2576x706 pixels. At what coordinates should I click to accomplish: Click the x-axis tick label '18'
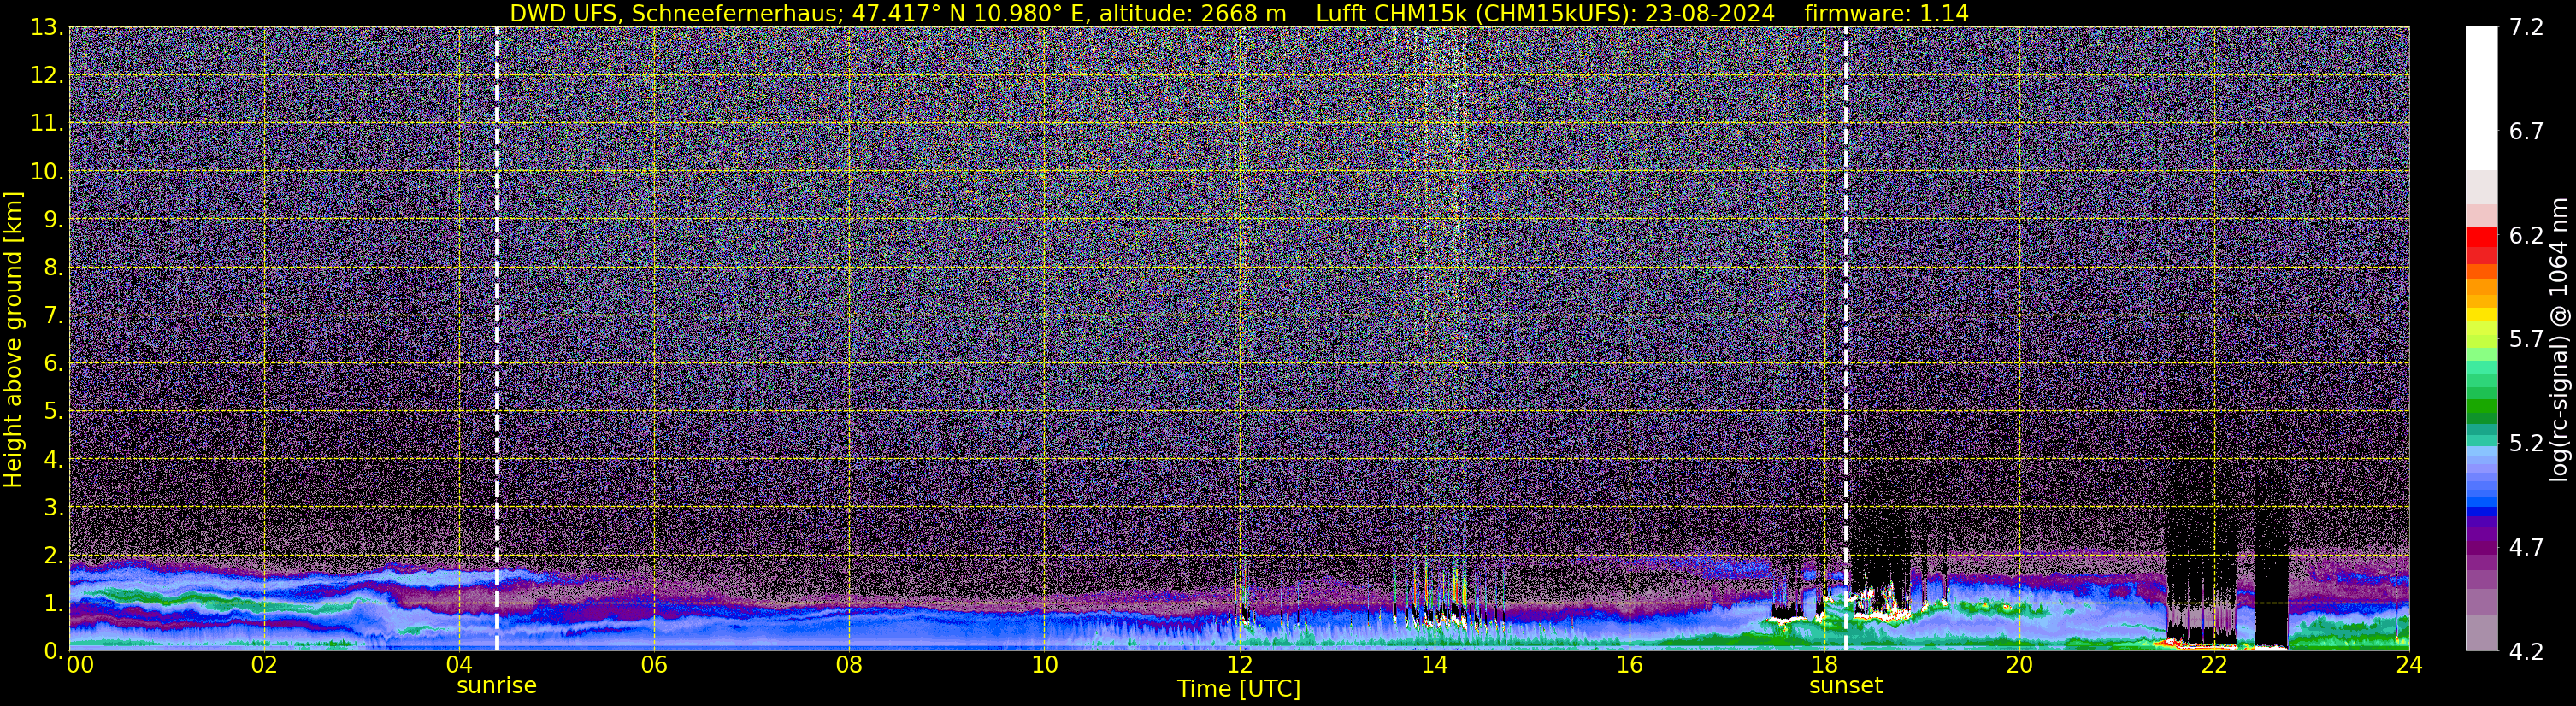pos(1824,665)
